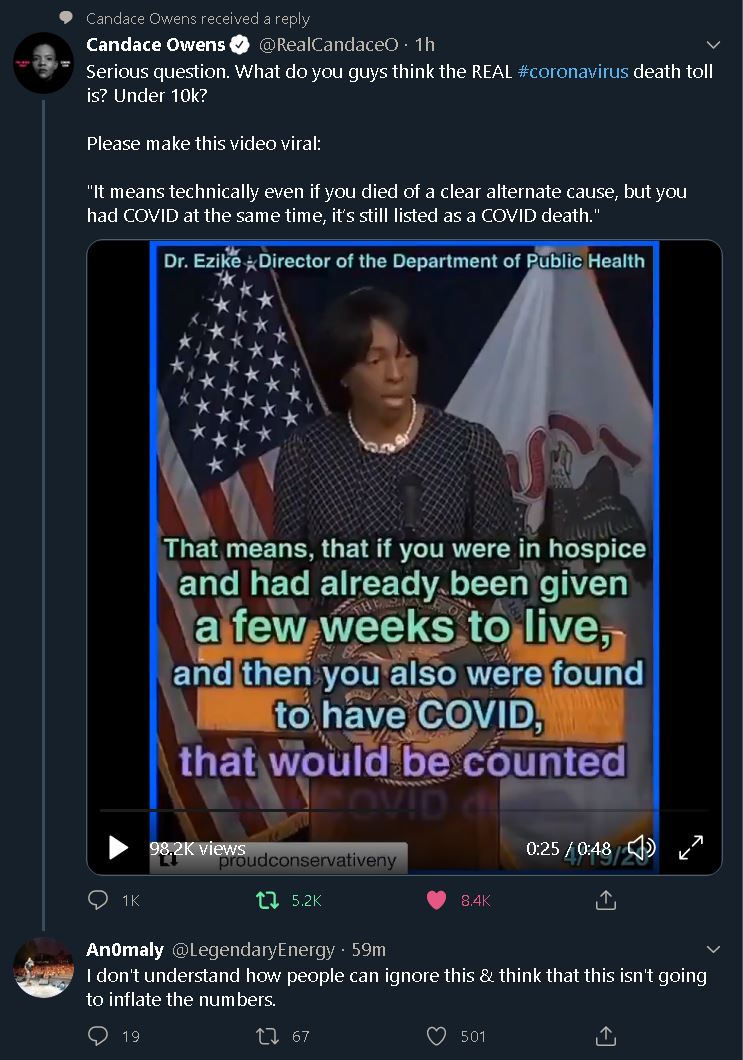The width and height of the screenshot is (743, 1060).
Task: Open the tweet's 1h timestamp
Action: 425,45
